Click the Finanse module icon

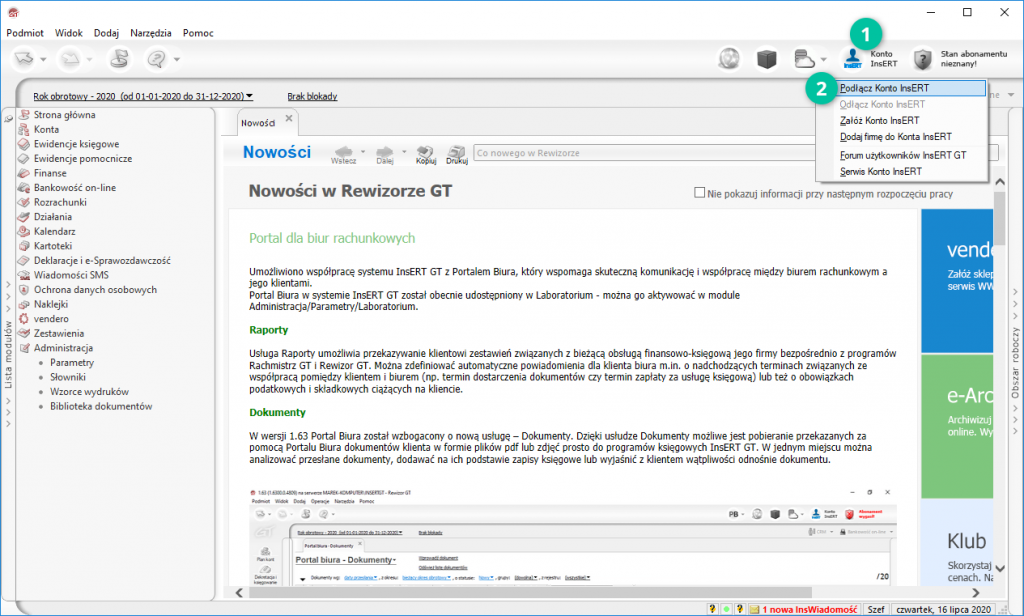pyautogui.click(x=24, y=173)
